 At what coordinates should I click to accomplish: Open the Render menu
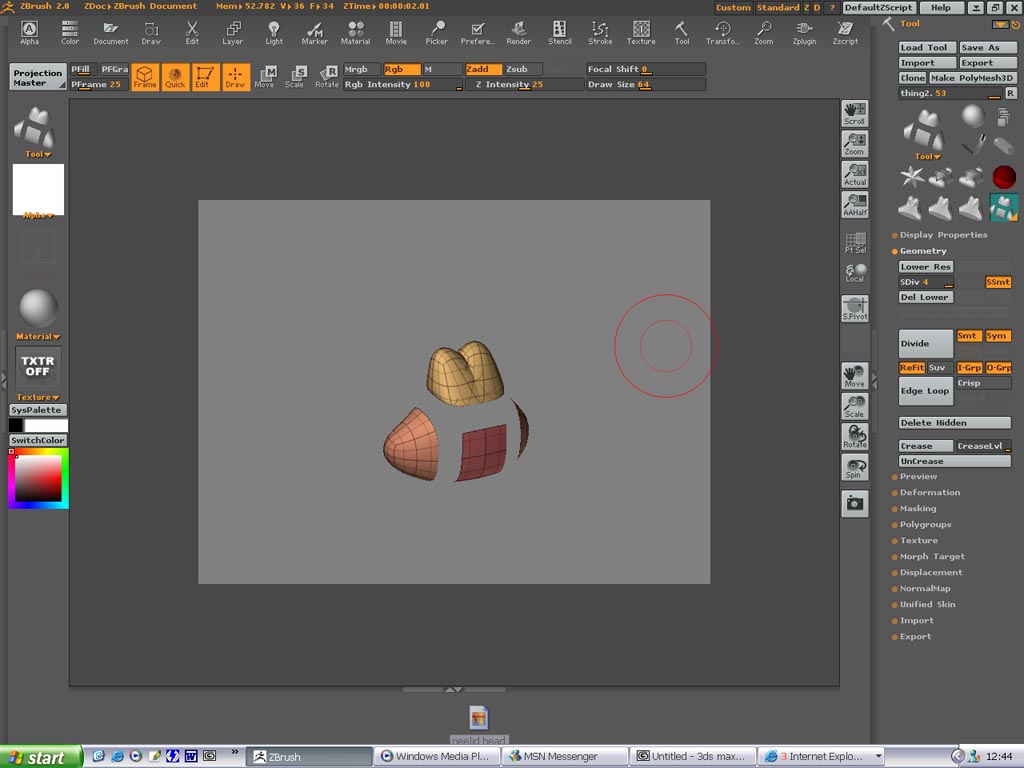tap(519, 31)
